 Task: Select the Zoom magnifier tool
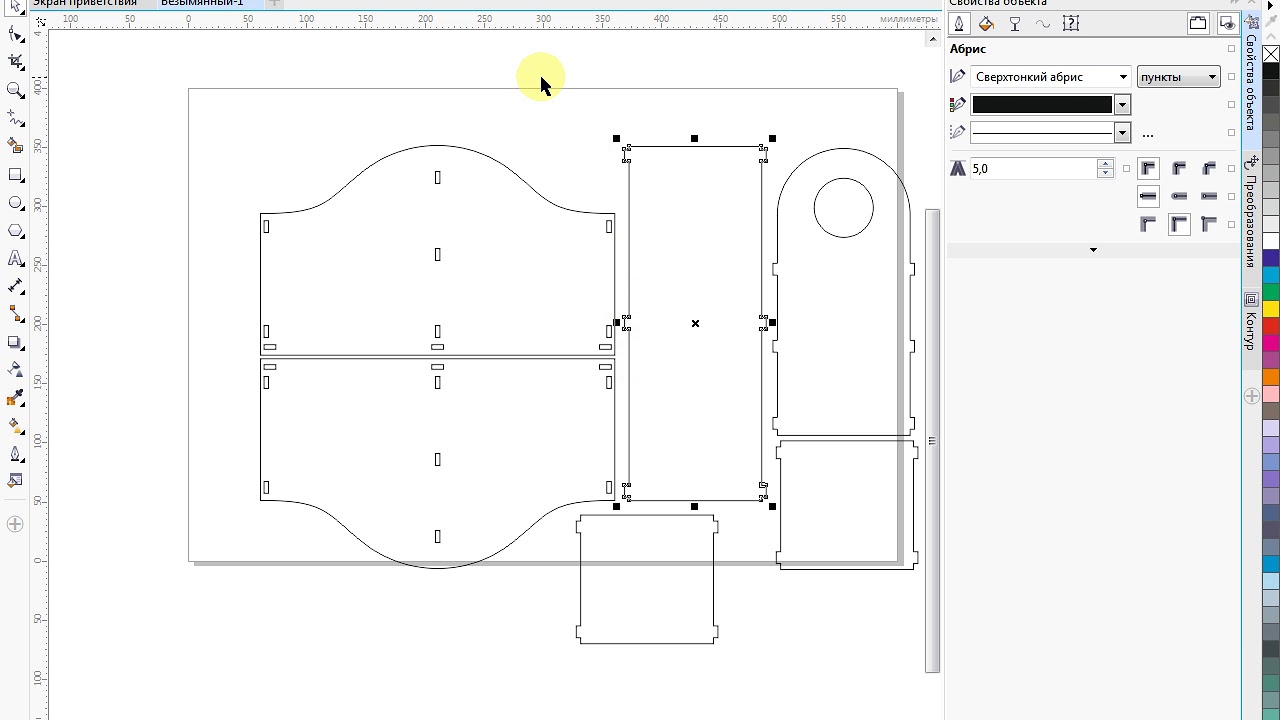click(15, 90)
